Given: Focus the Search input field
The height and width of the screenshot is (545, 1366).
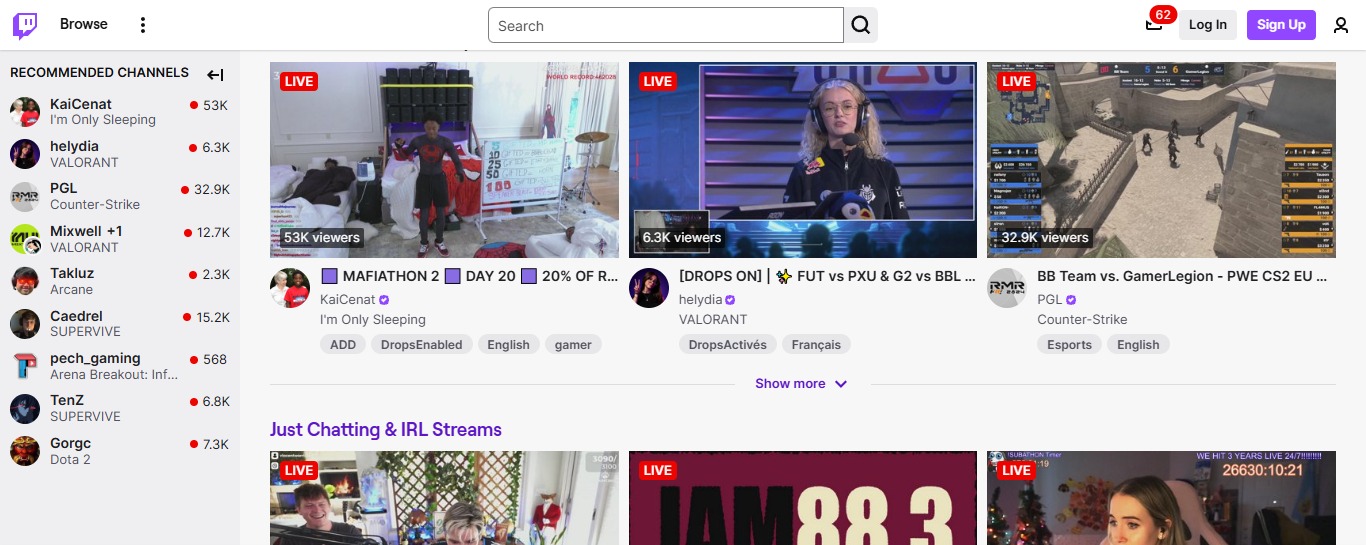Looking at the screenshot, I should point(665,26).
